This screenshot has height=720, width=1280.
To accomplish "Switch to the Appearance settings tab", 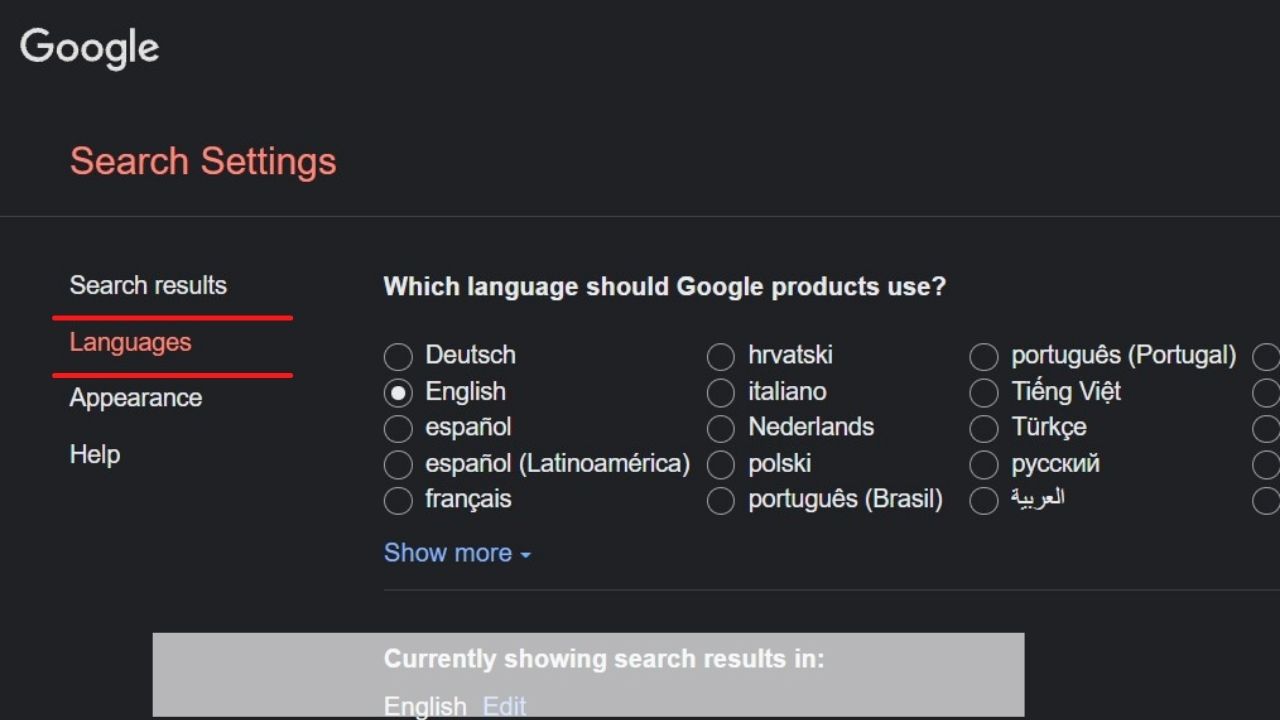I will click(x=136, y=398).
